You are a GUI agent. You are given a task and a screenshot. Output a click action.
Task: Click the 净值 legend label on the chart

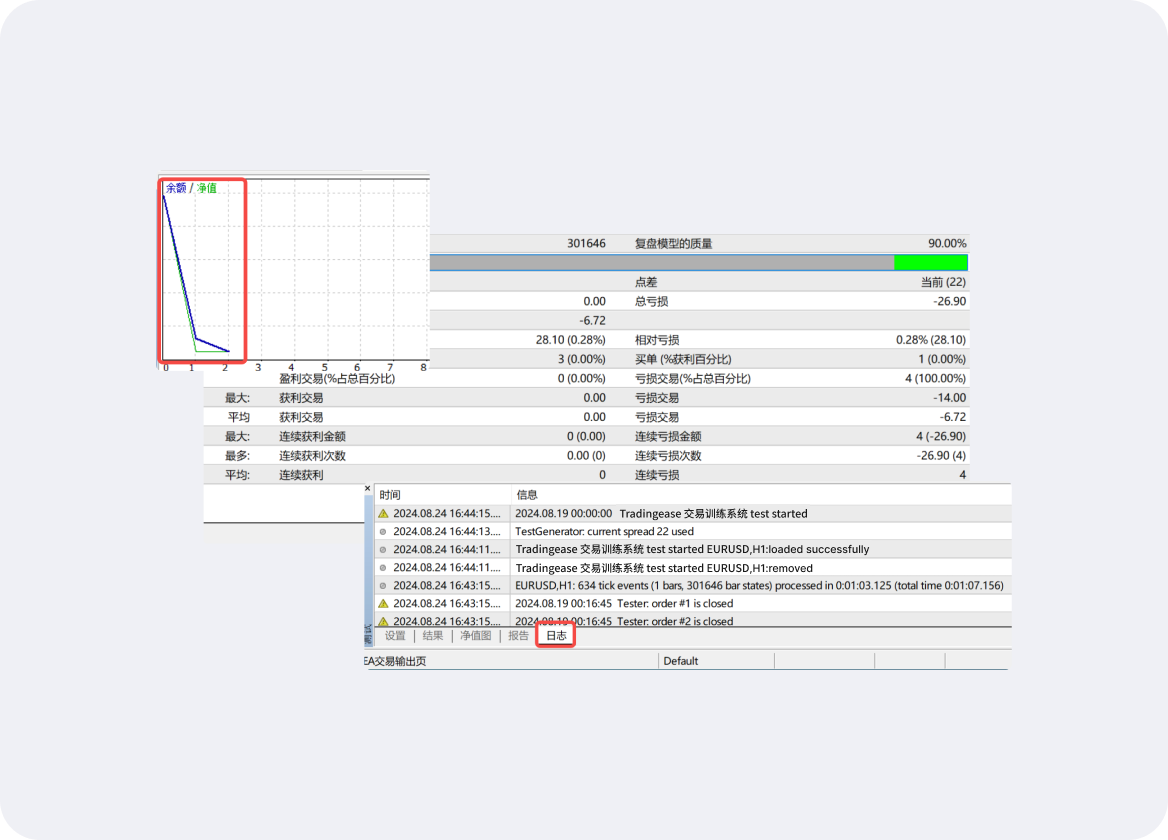tap(206, 188)
